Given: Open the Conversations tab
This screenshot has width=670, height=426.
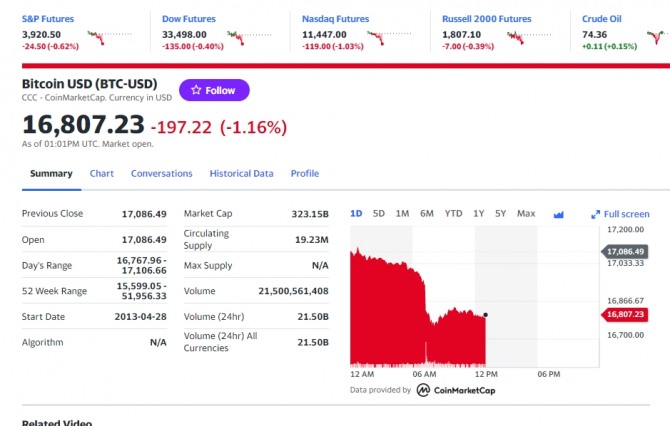Looking at the screenshot, I should 161,173.
